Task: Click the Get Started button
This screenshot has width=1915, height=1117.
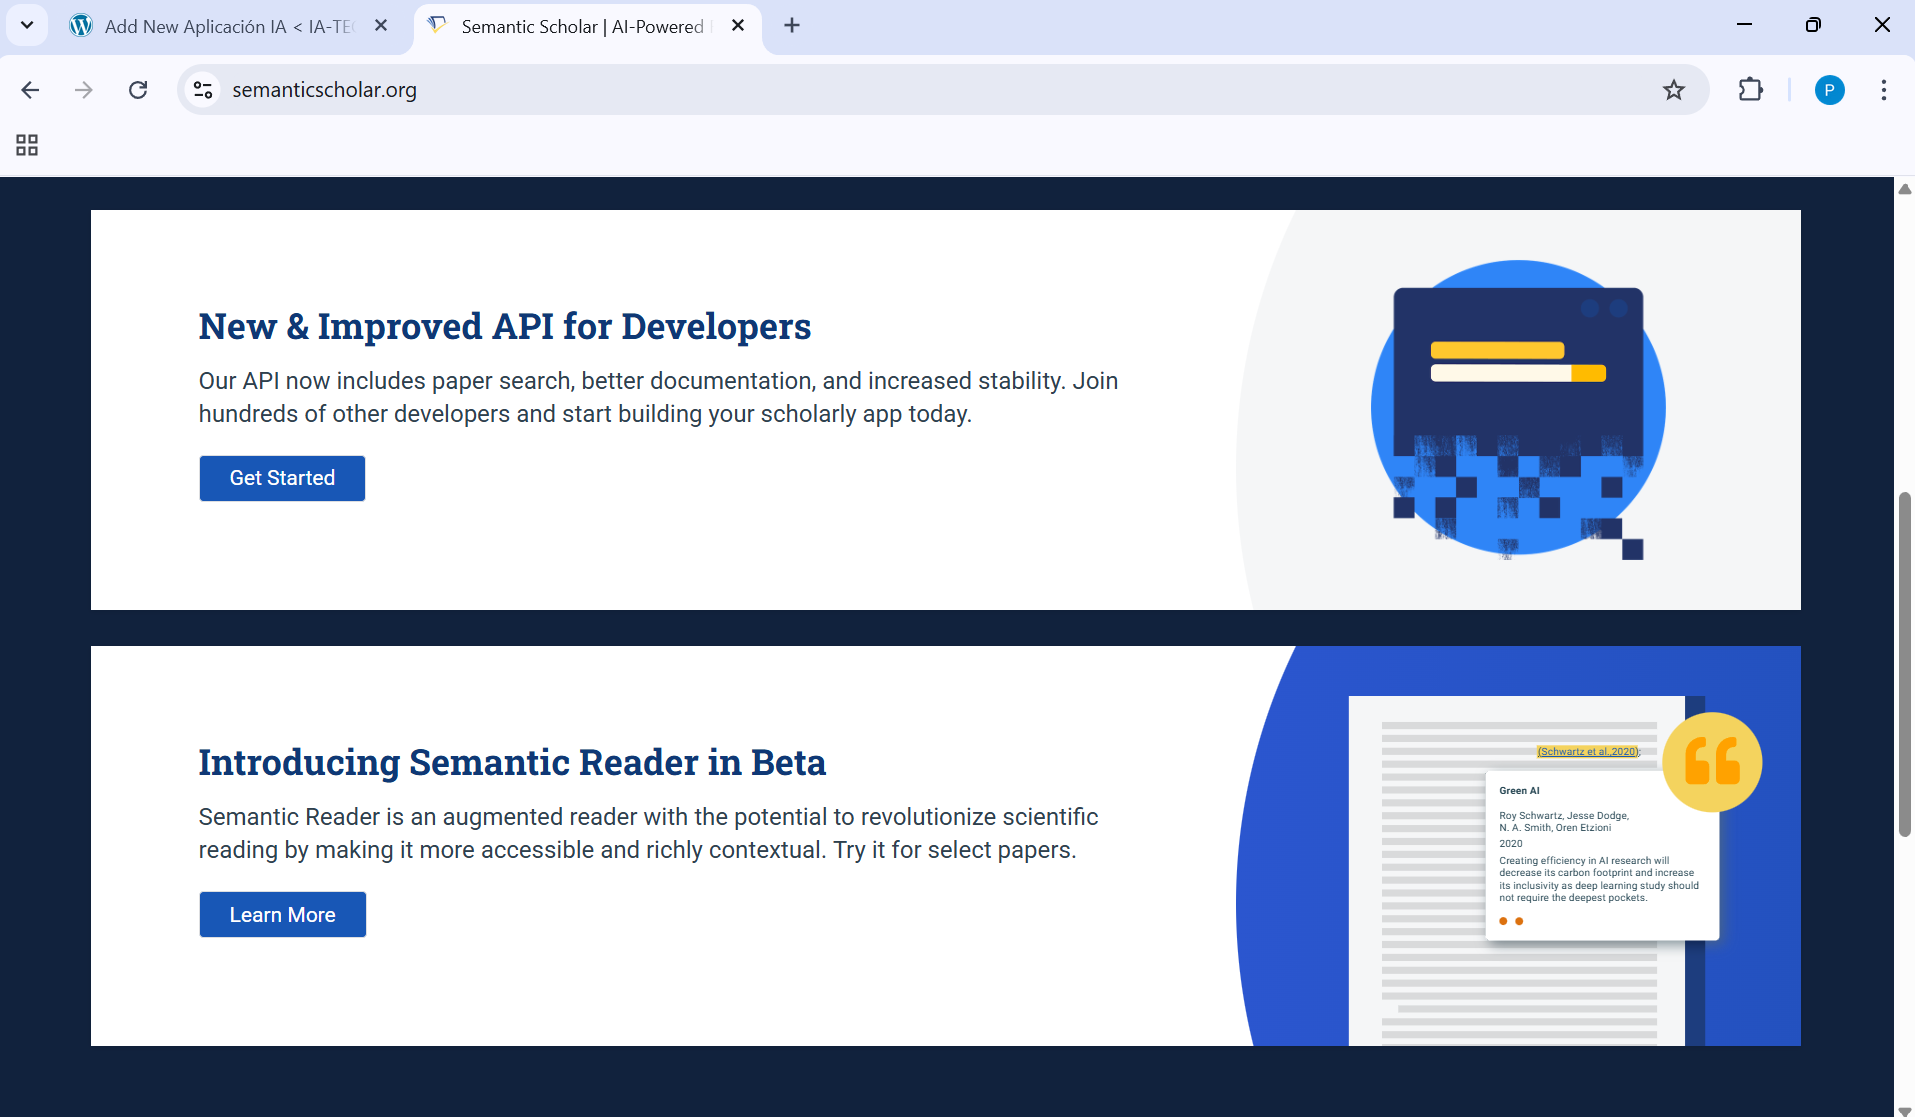Action: (282, 478)
